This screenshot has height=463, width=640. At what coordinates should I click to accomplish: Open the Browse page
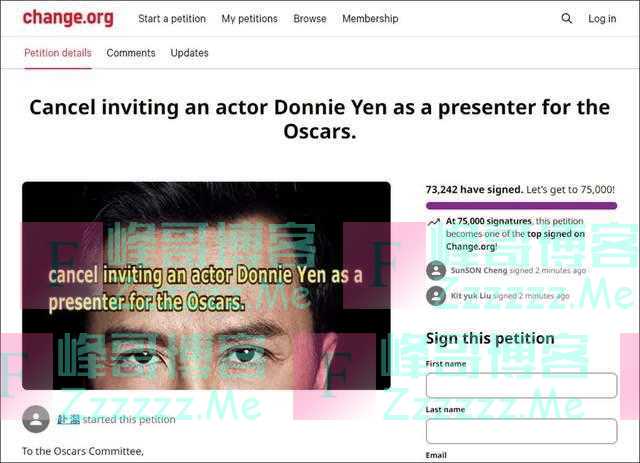click(310, 19)
